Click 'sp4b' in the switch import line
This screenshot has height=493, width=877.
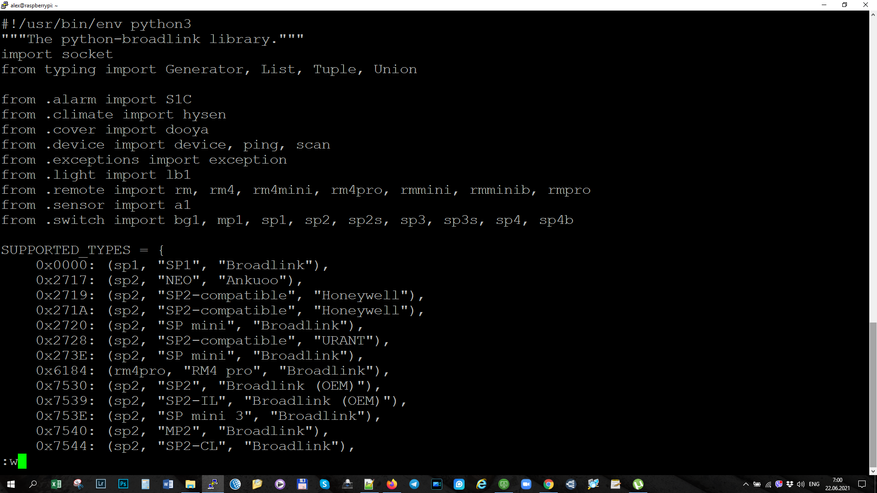556,220
